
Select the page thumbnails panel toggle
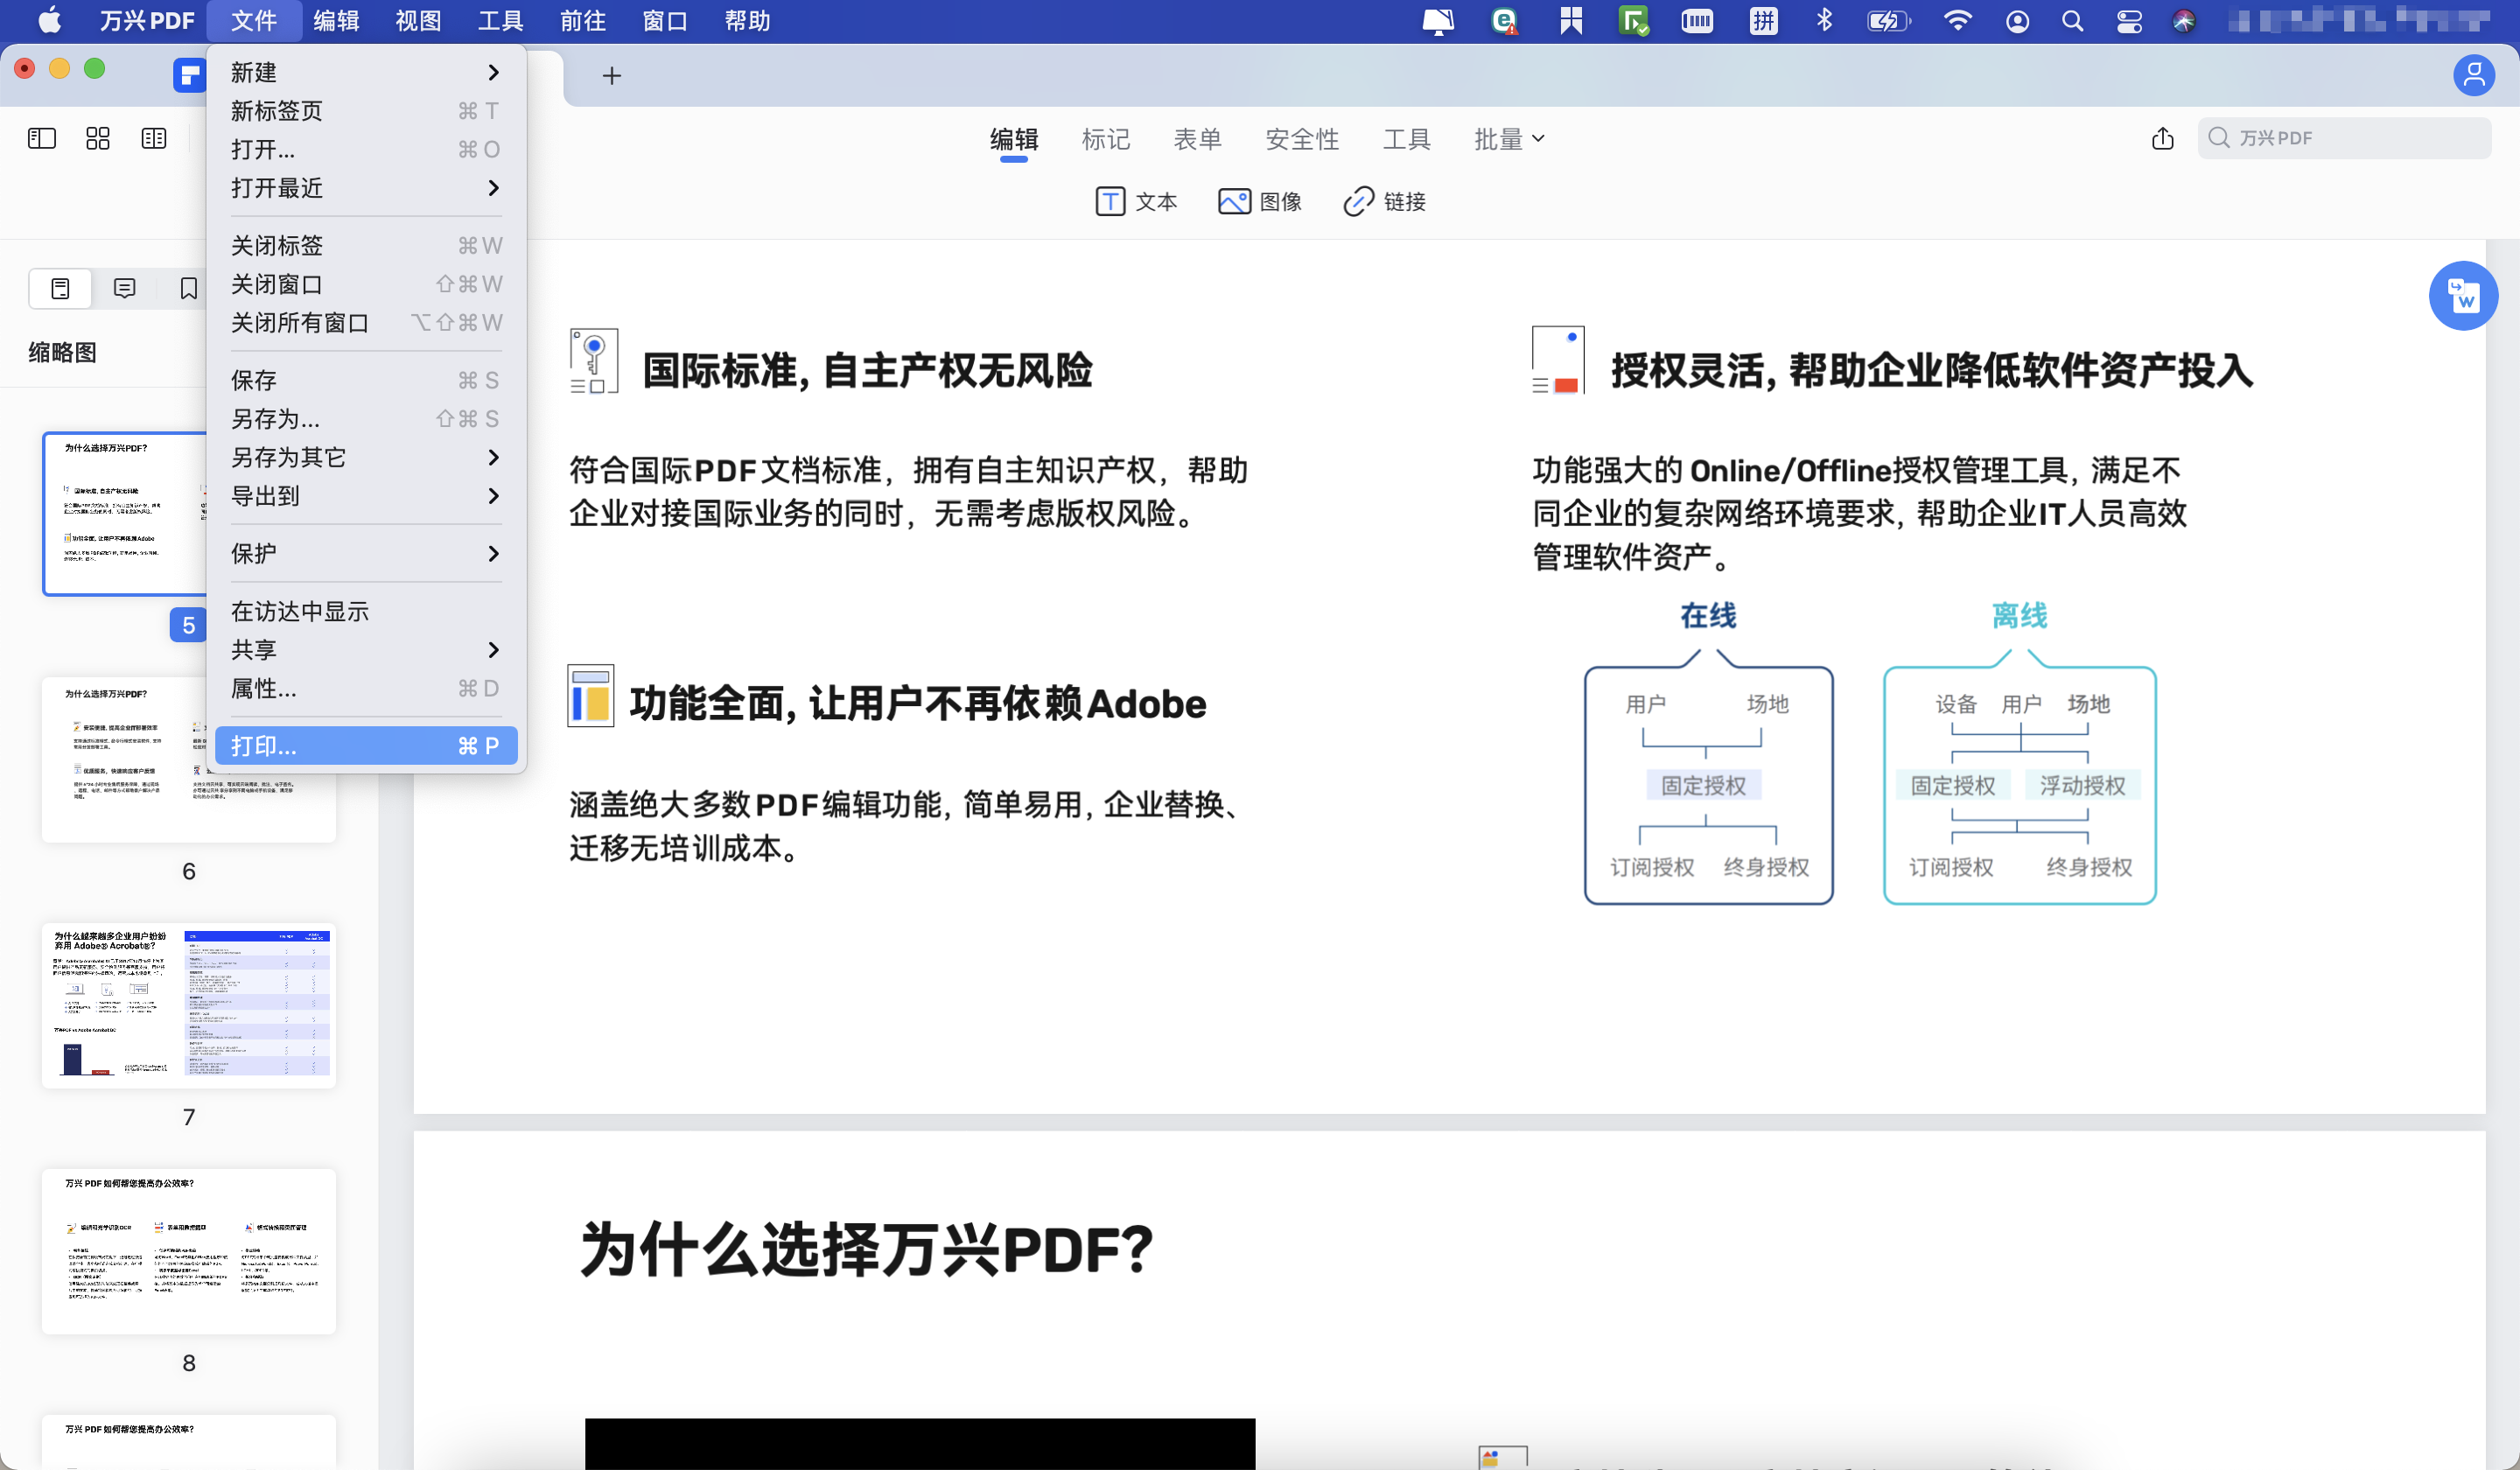[x=60, y=288]
